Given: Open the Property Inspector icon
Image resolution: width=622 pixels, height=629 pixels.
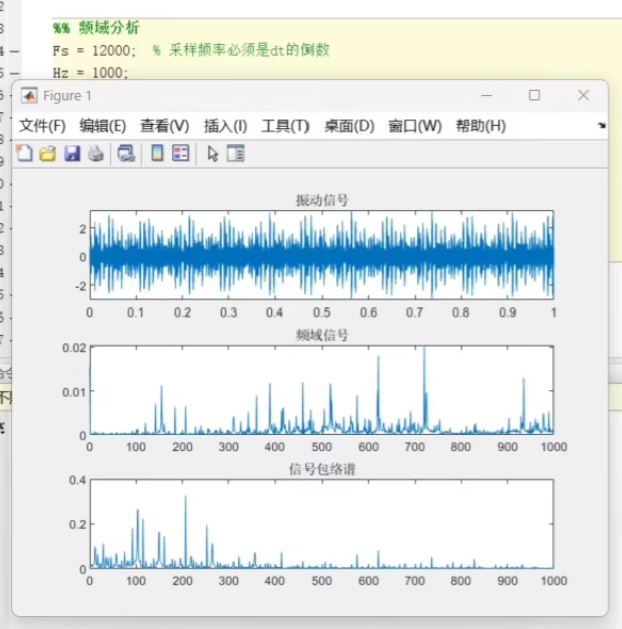Looking at the screenshot, I should coord(235,153).
